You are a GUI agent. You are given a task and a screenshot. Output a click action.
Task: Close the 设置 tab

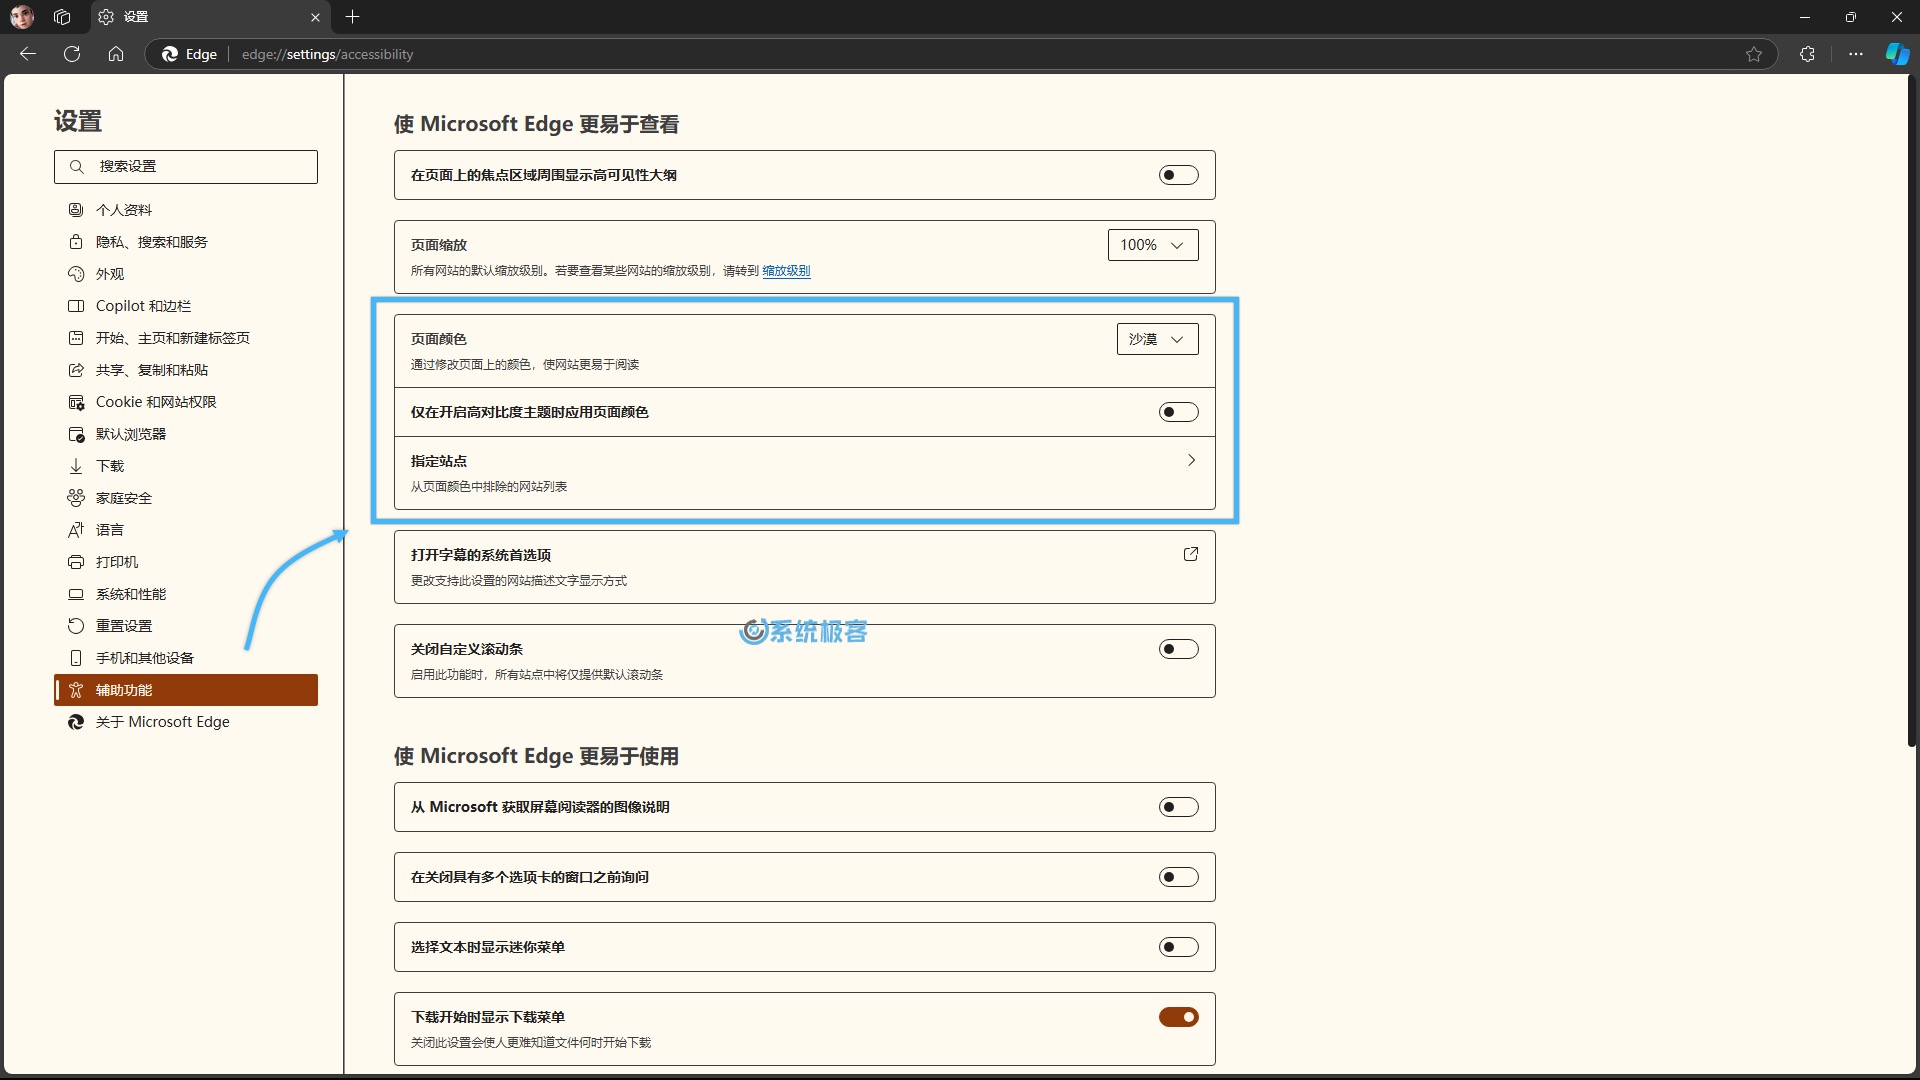click(315, 17)
